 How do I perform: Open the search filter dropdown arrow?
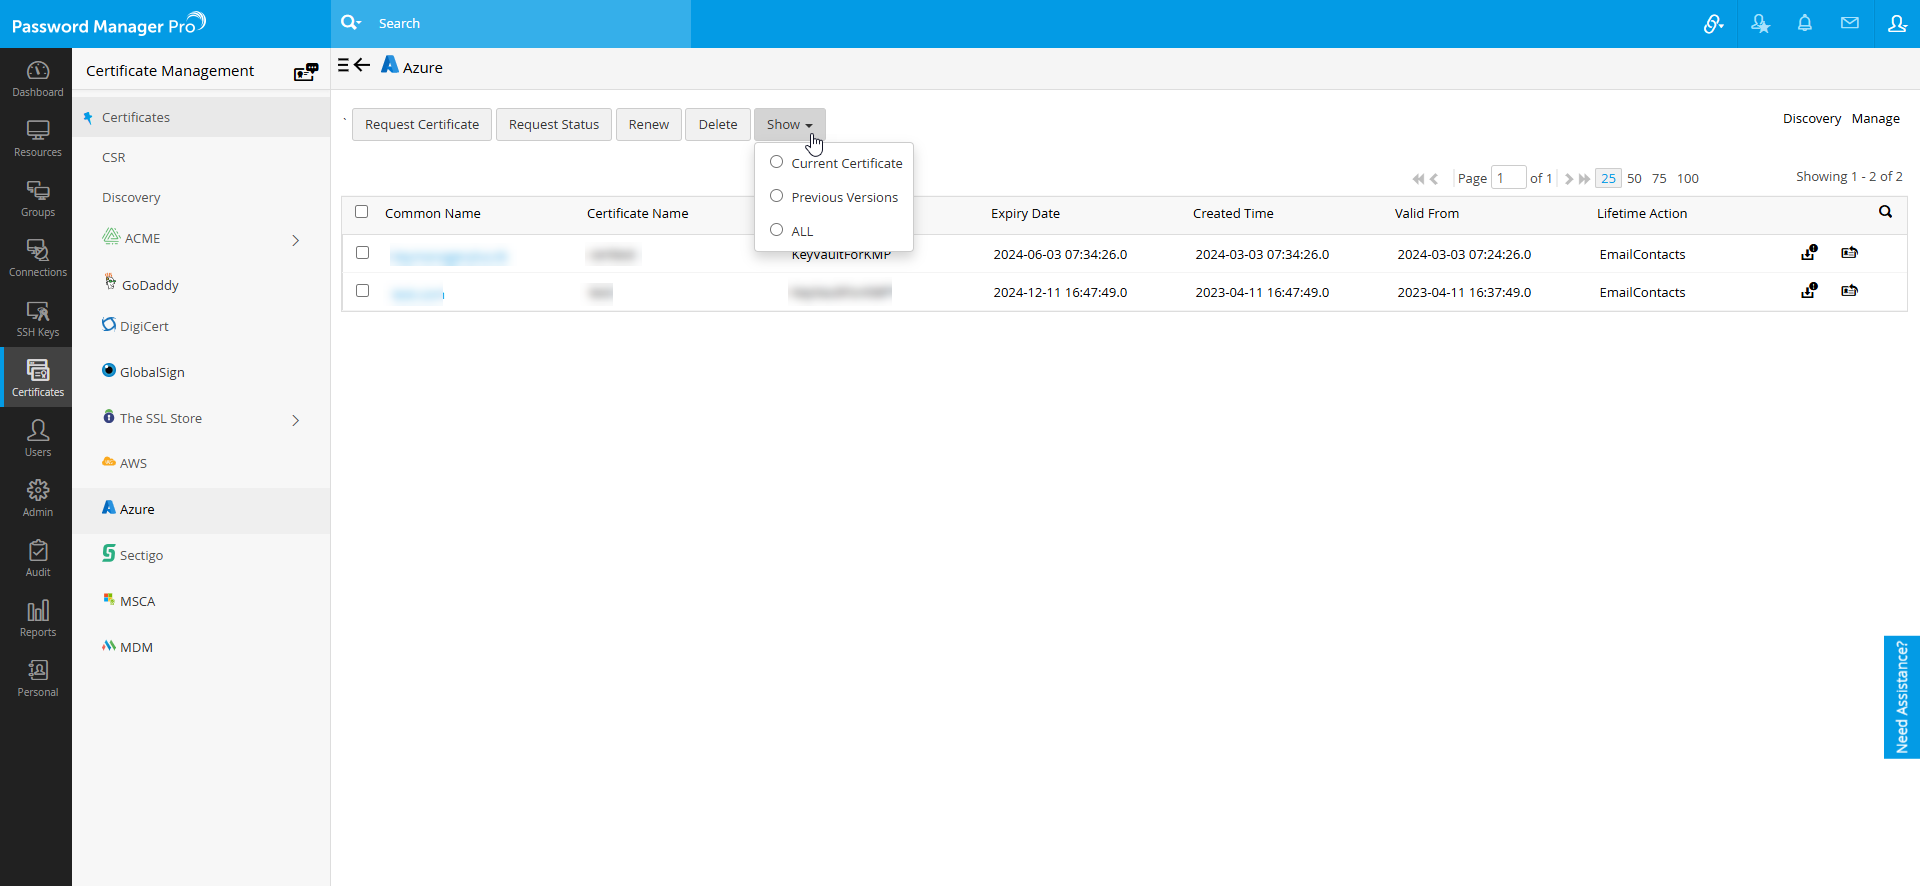coord(358,22)
